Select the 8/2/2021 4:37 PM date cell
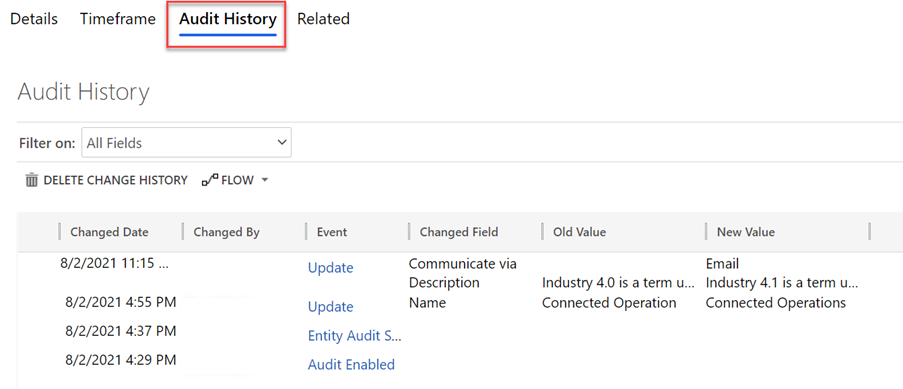Image resolution: width=903 pixels, height=389 pixels. (x=120, y=331)
